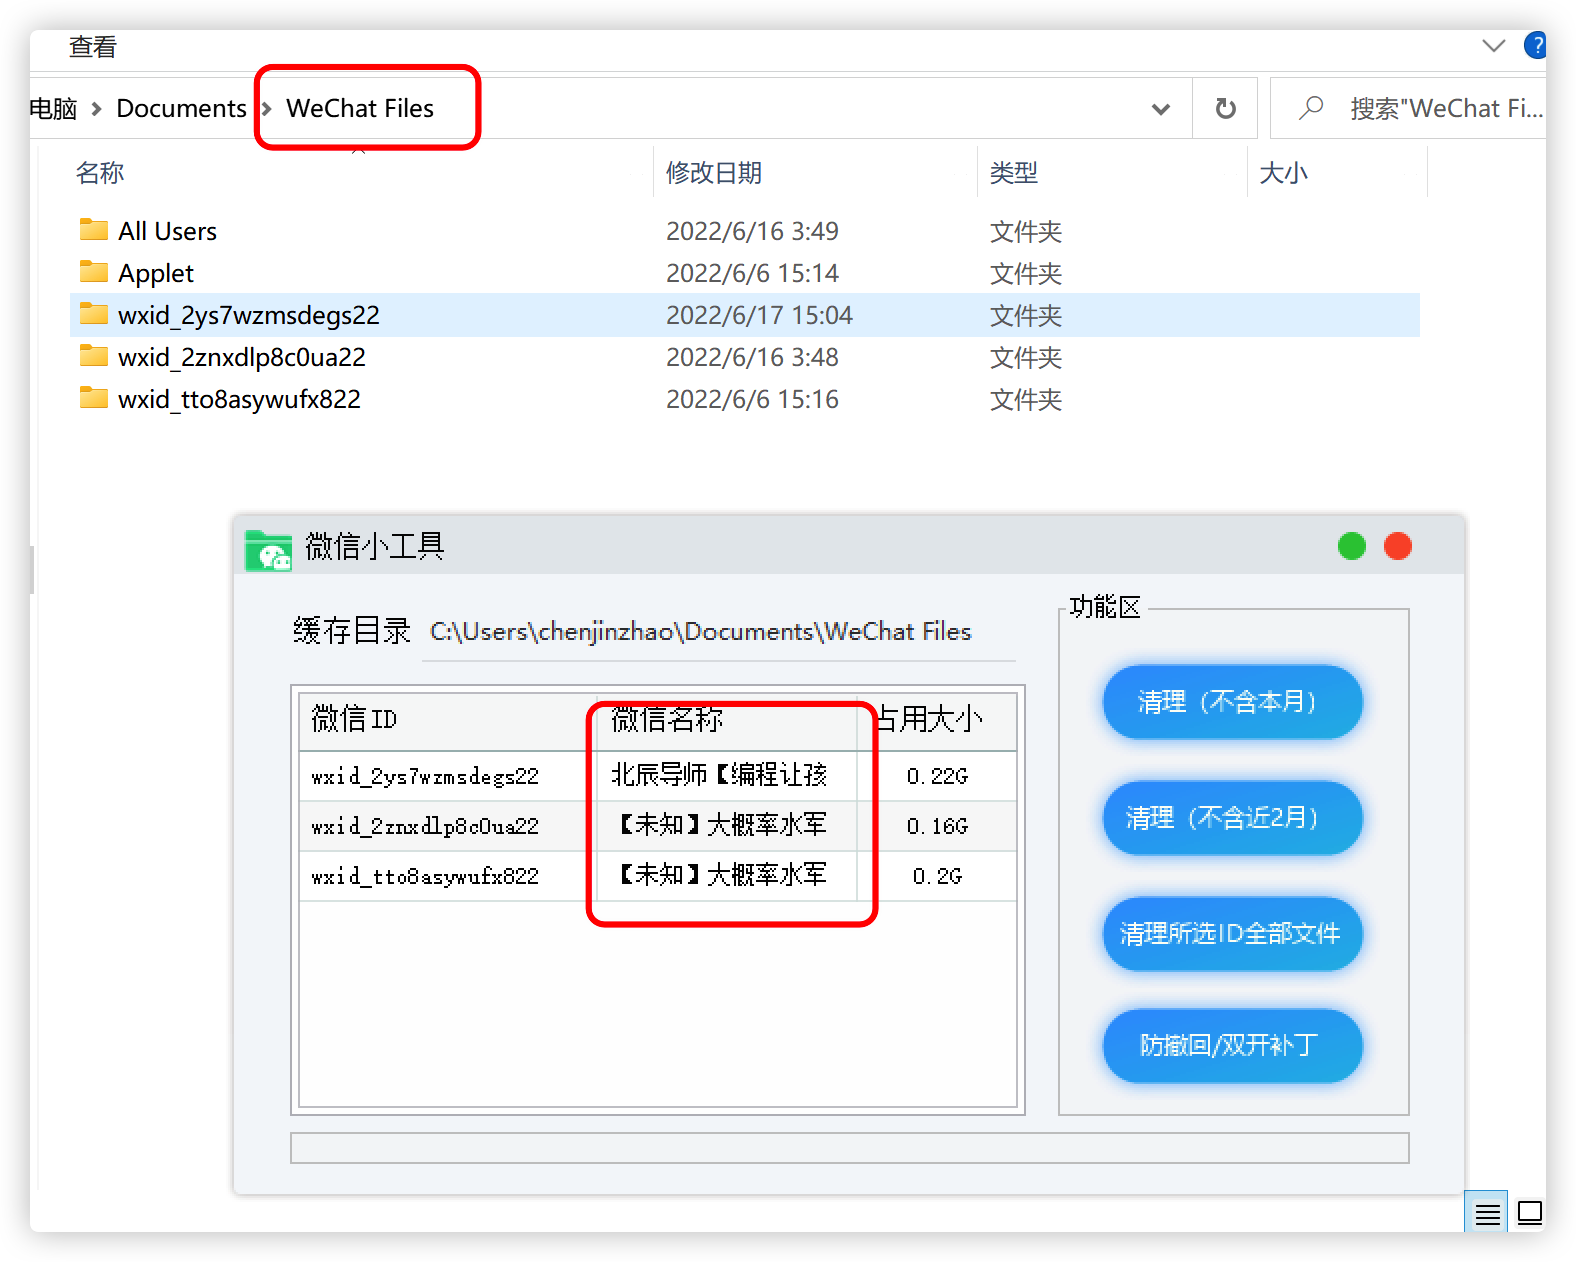Switch to details view icon
1576x1262 pixels.
click(x=1487, y=1213)
